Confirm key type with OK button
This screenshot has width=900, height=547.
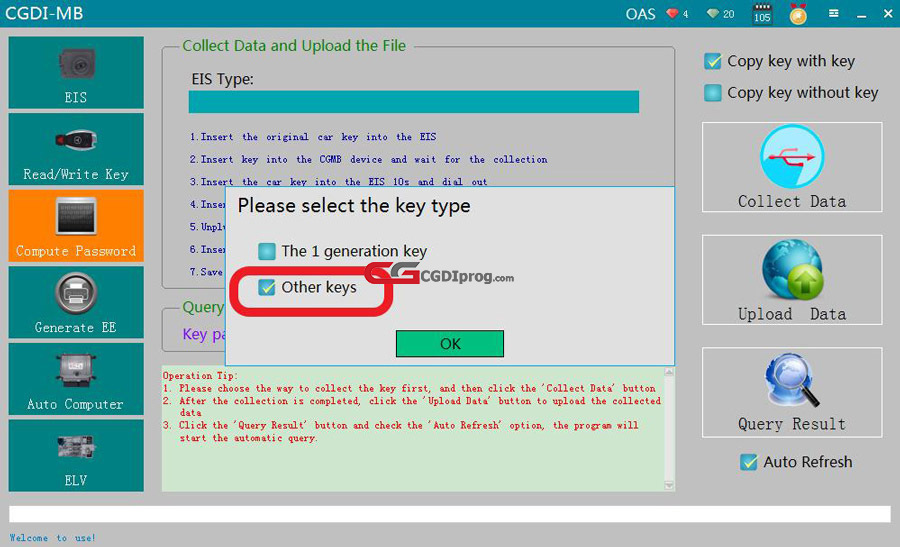pos(450,343)
